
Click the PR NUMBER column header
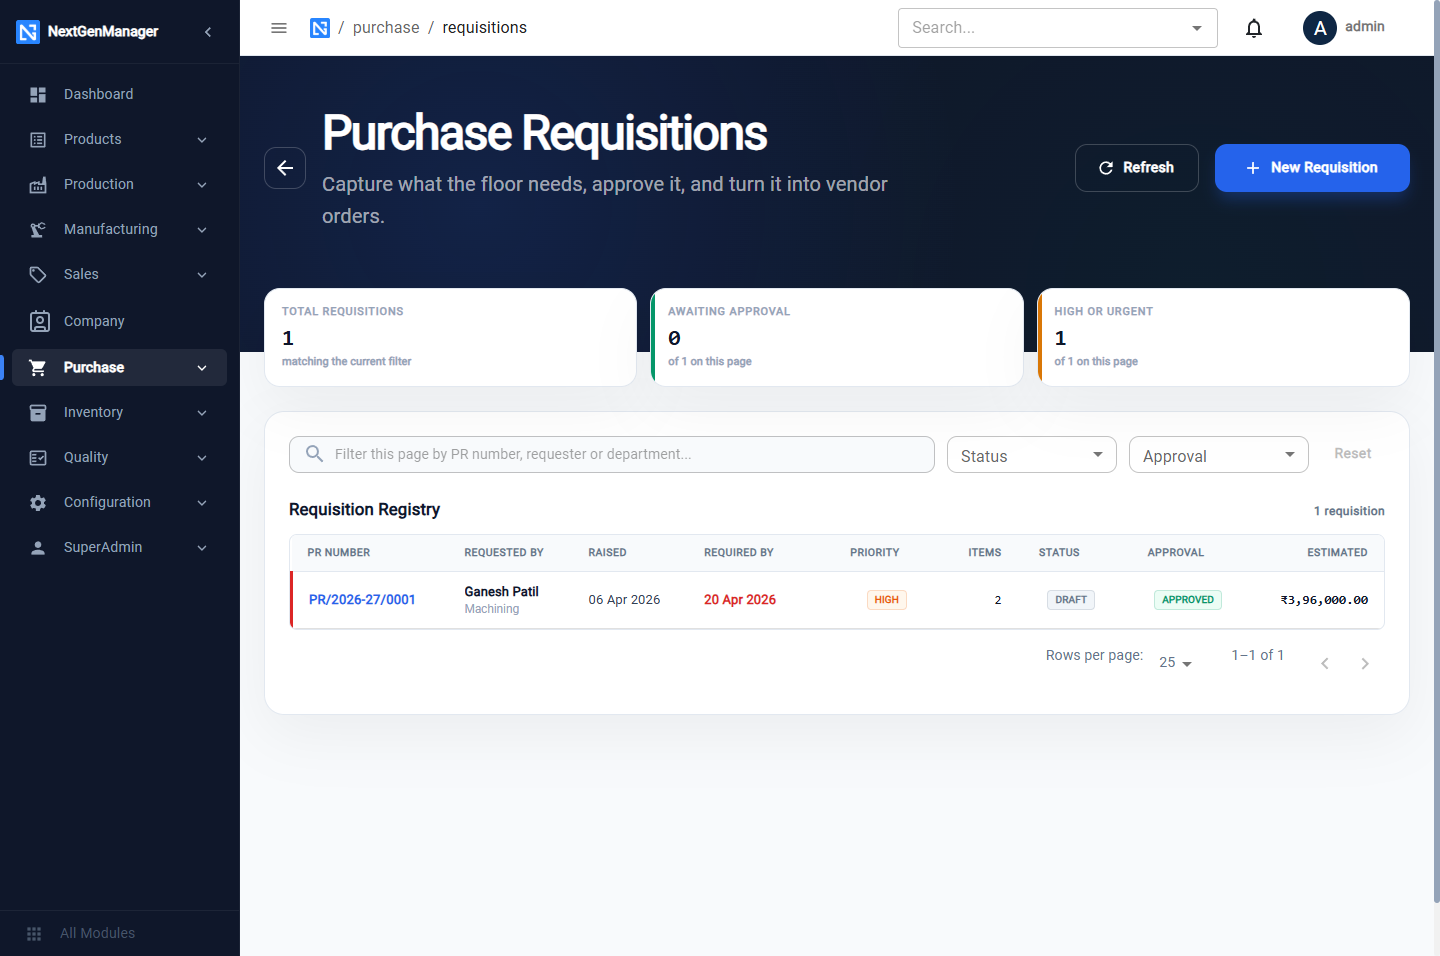click(339, 553)
